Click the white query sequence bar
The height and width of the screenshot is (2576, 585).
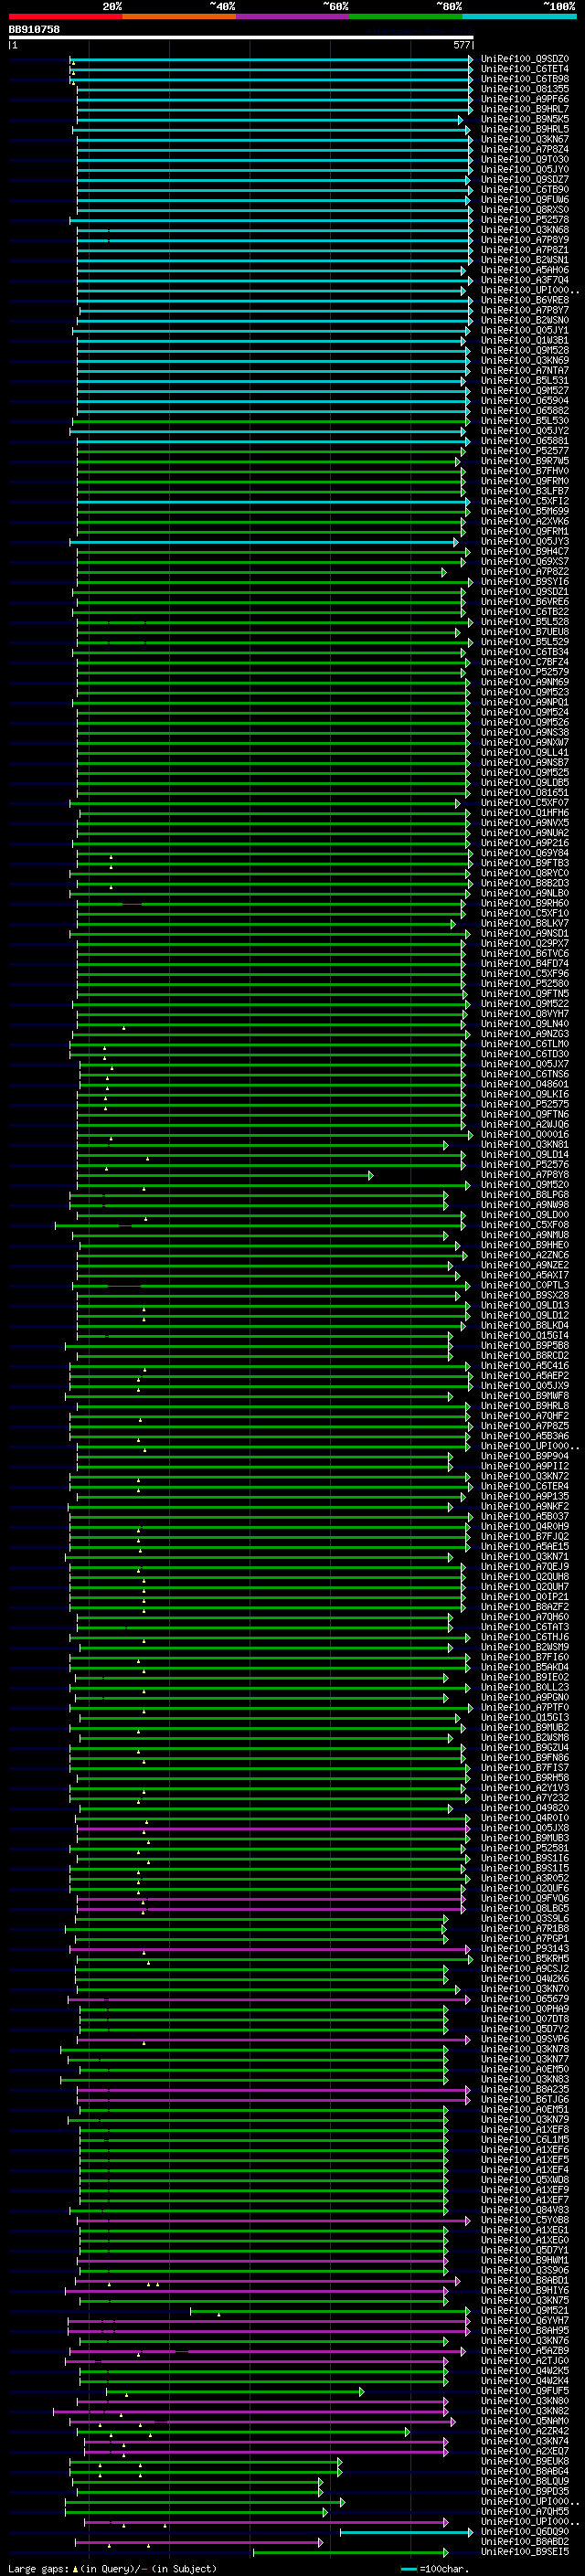pos(241,37)
